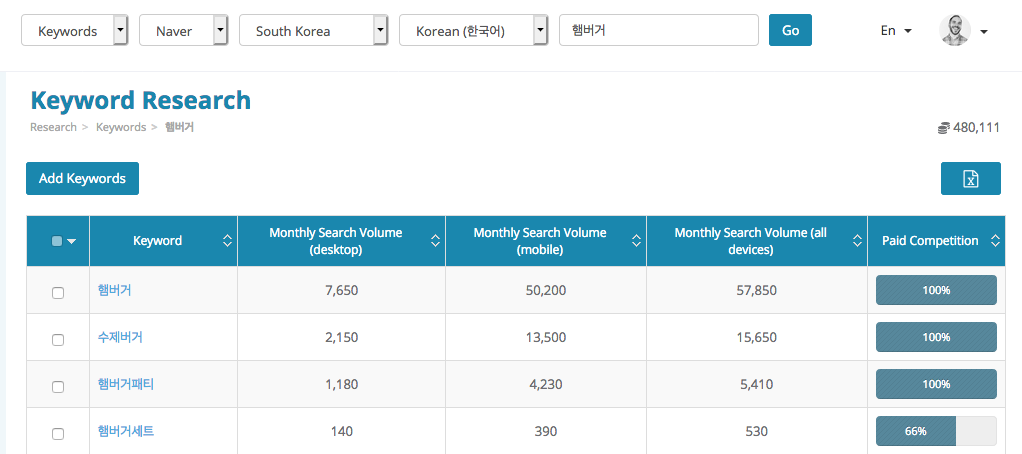1022x454 pixels.
Task: Export results with the Excel icon button
Action: coord(971,178)
